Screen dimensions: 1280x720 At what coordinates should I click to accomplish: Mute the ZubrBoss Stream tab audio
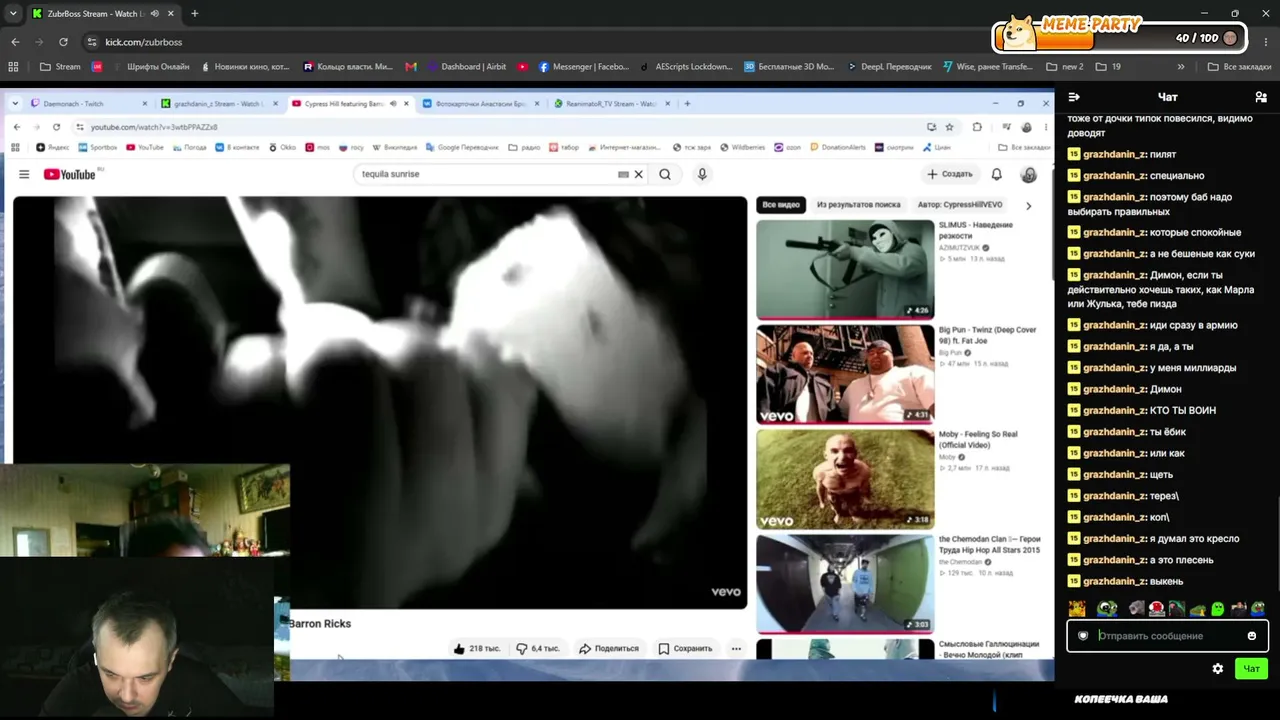tap(154, 14)
